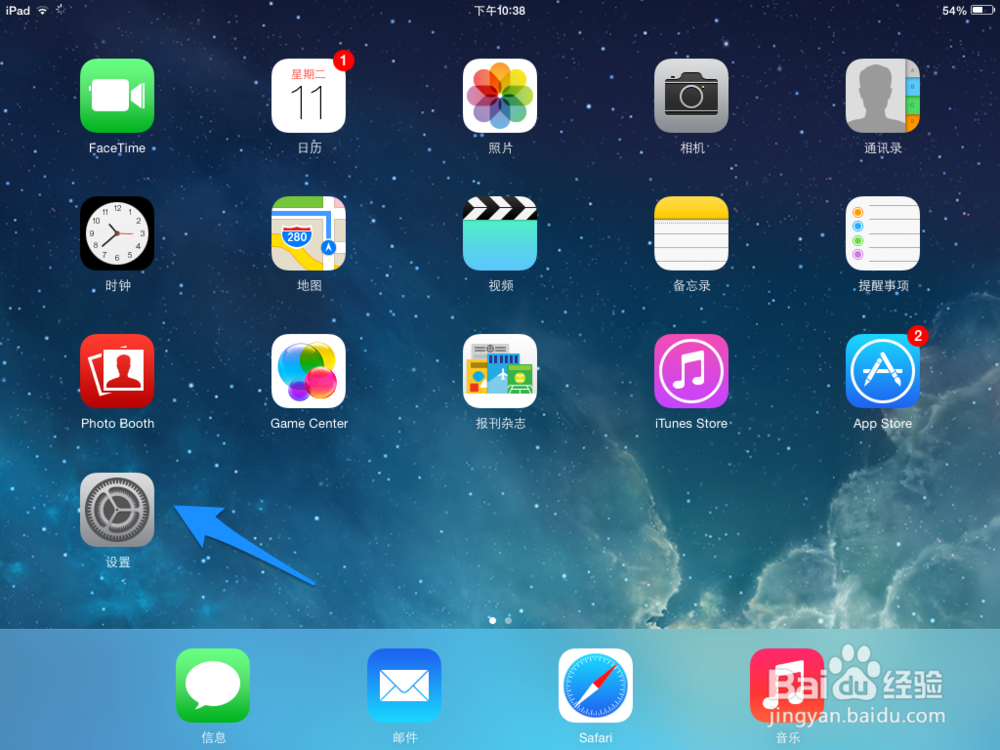Open the Contacts app (通讯录)
The image size is (1000, 750).
coord(883,96)
